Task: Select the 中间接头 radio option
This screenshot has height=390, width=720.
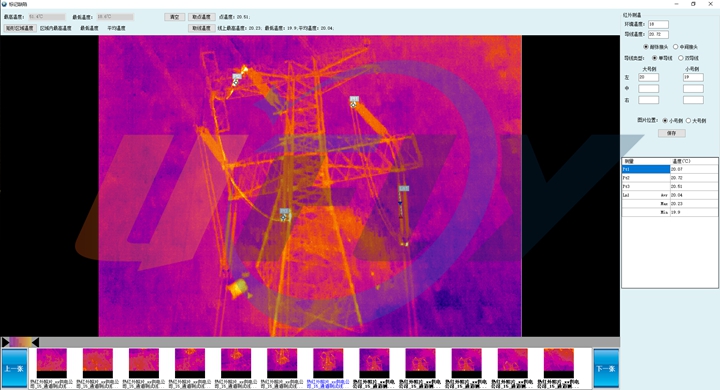Action: click(x=675, y=47)
